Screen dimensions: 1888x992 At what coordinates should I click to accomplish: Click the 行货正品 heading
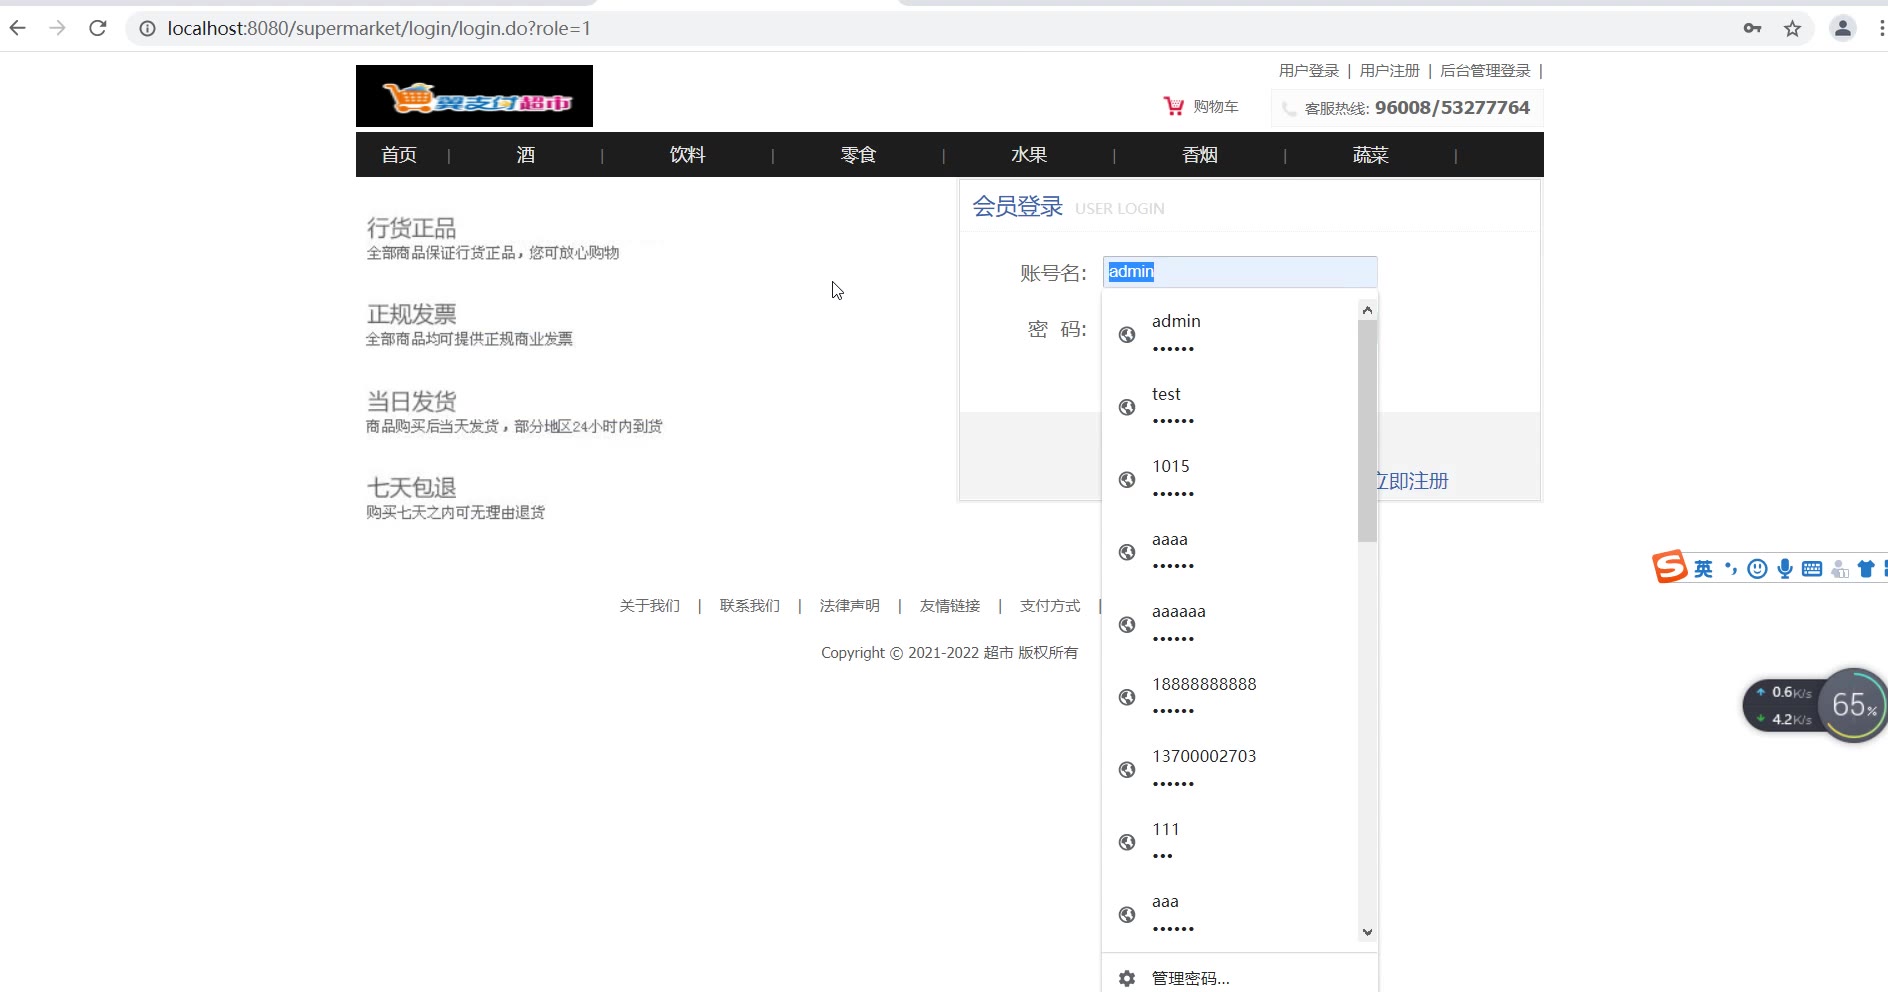(x=411, y=228)
